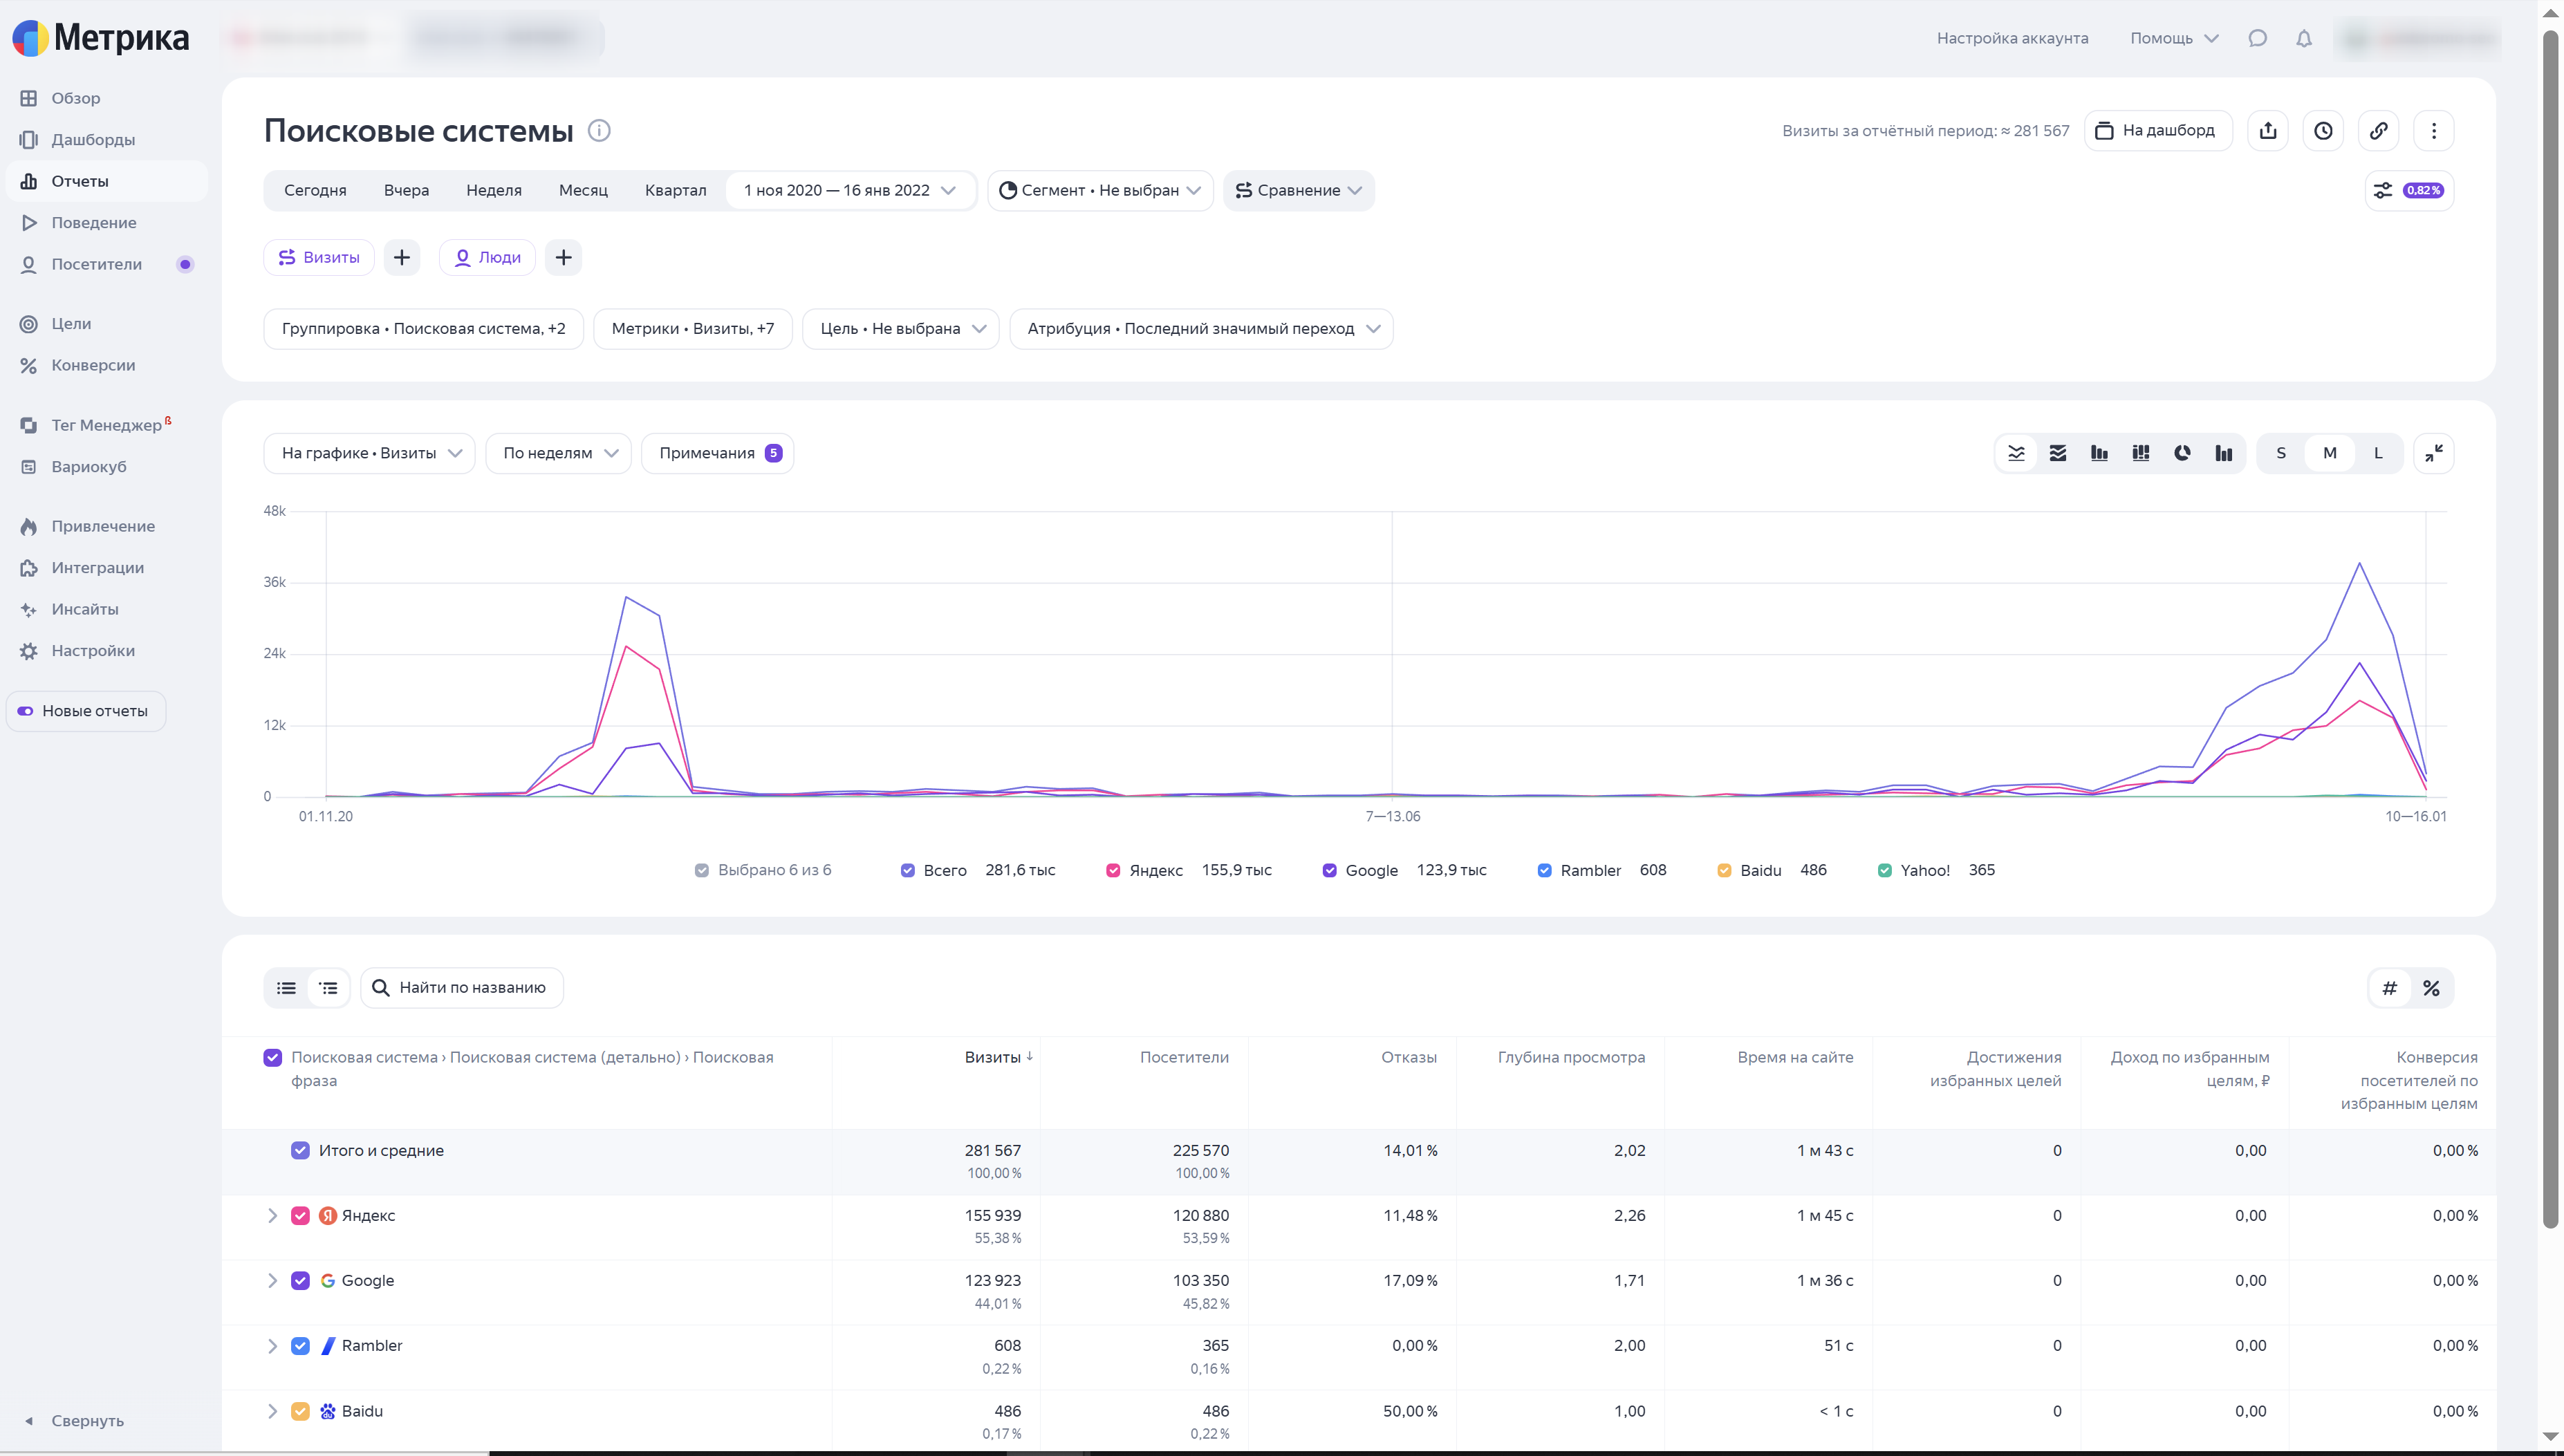Toggle the Yahoo! series in the legend
This screenshot has width=2564, height=1456.
[x=1885, y=870]
